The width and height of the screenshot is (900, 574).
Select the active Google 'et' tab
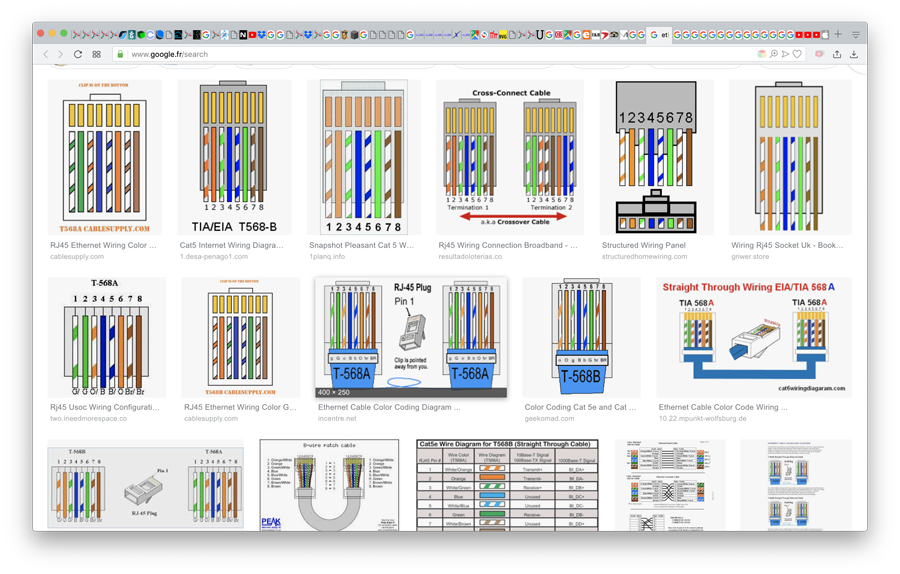coord(658,35)
